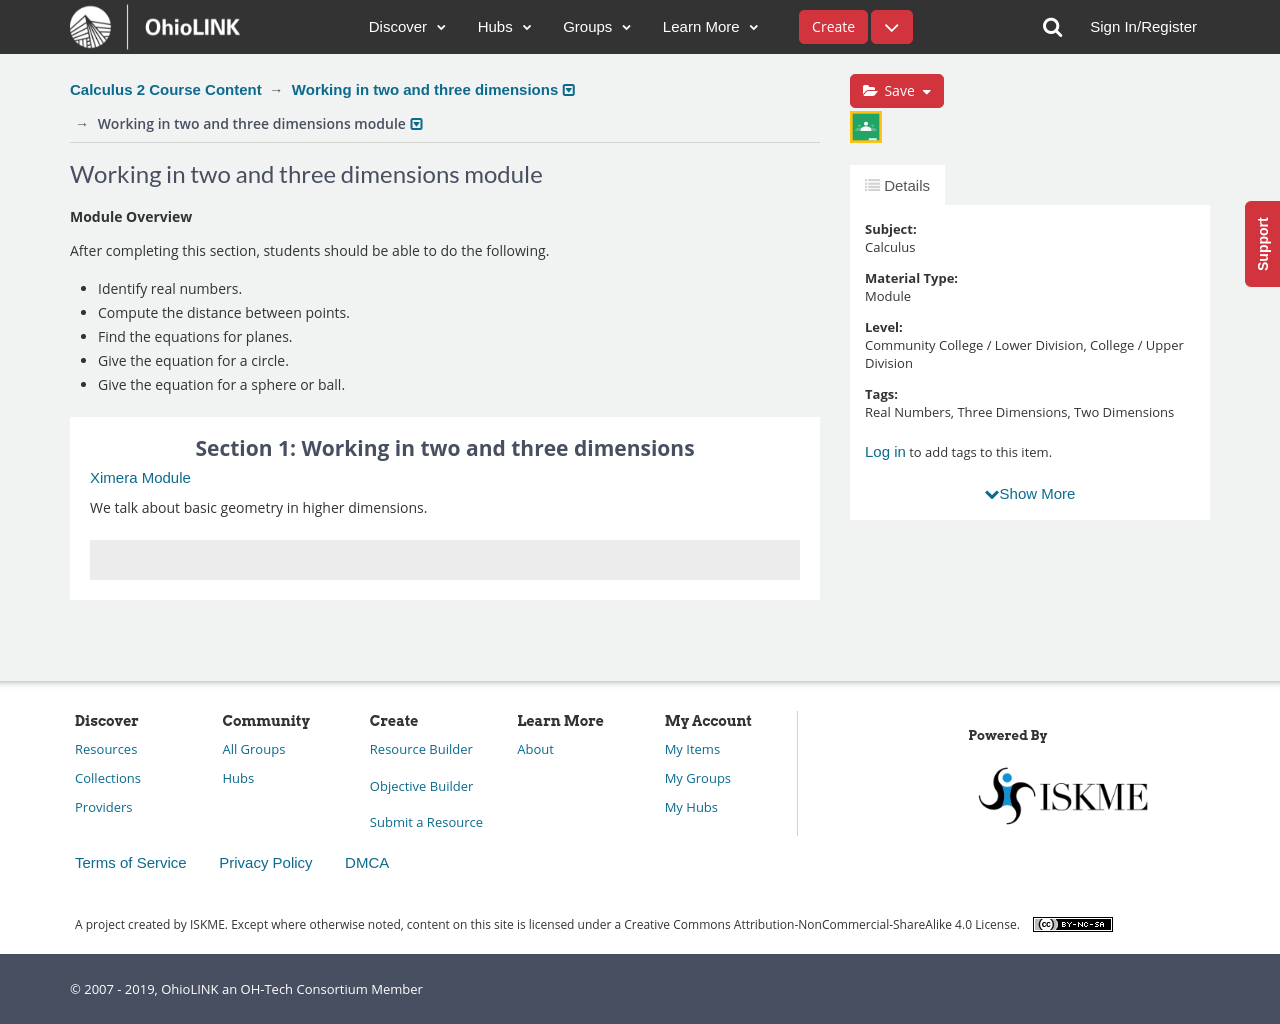This screenshot has height=1024, width=1280.
Task: Click Sign In/Register
Action: (1143, 27)
